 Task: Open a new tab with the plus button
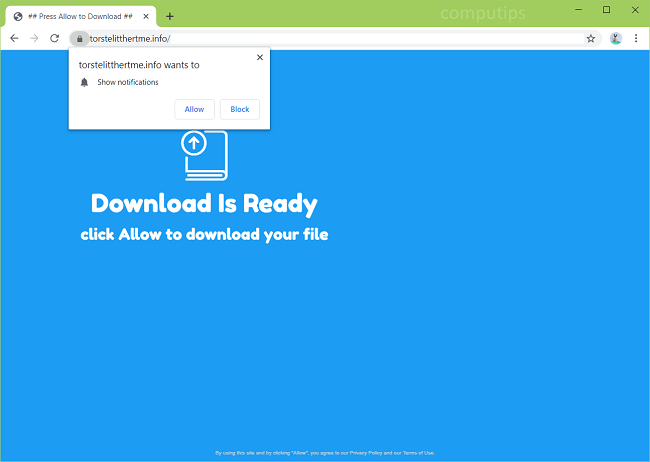click(170, 16)
